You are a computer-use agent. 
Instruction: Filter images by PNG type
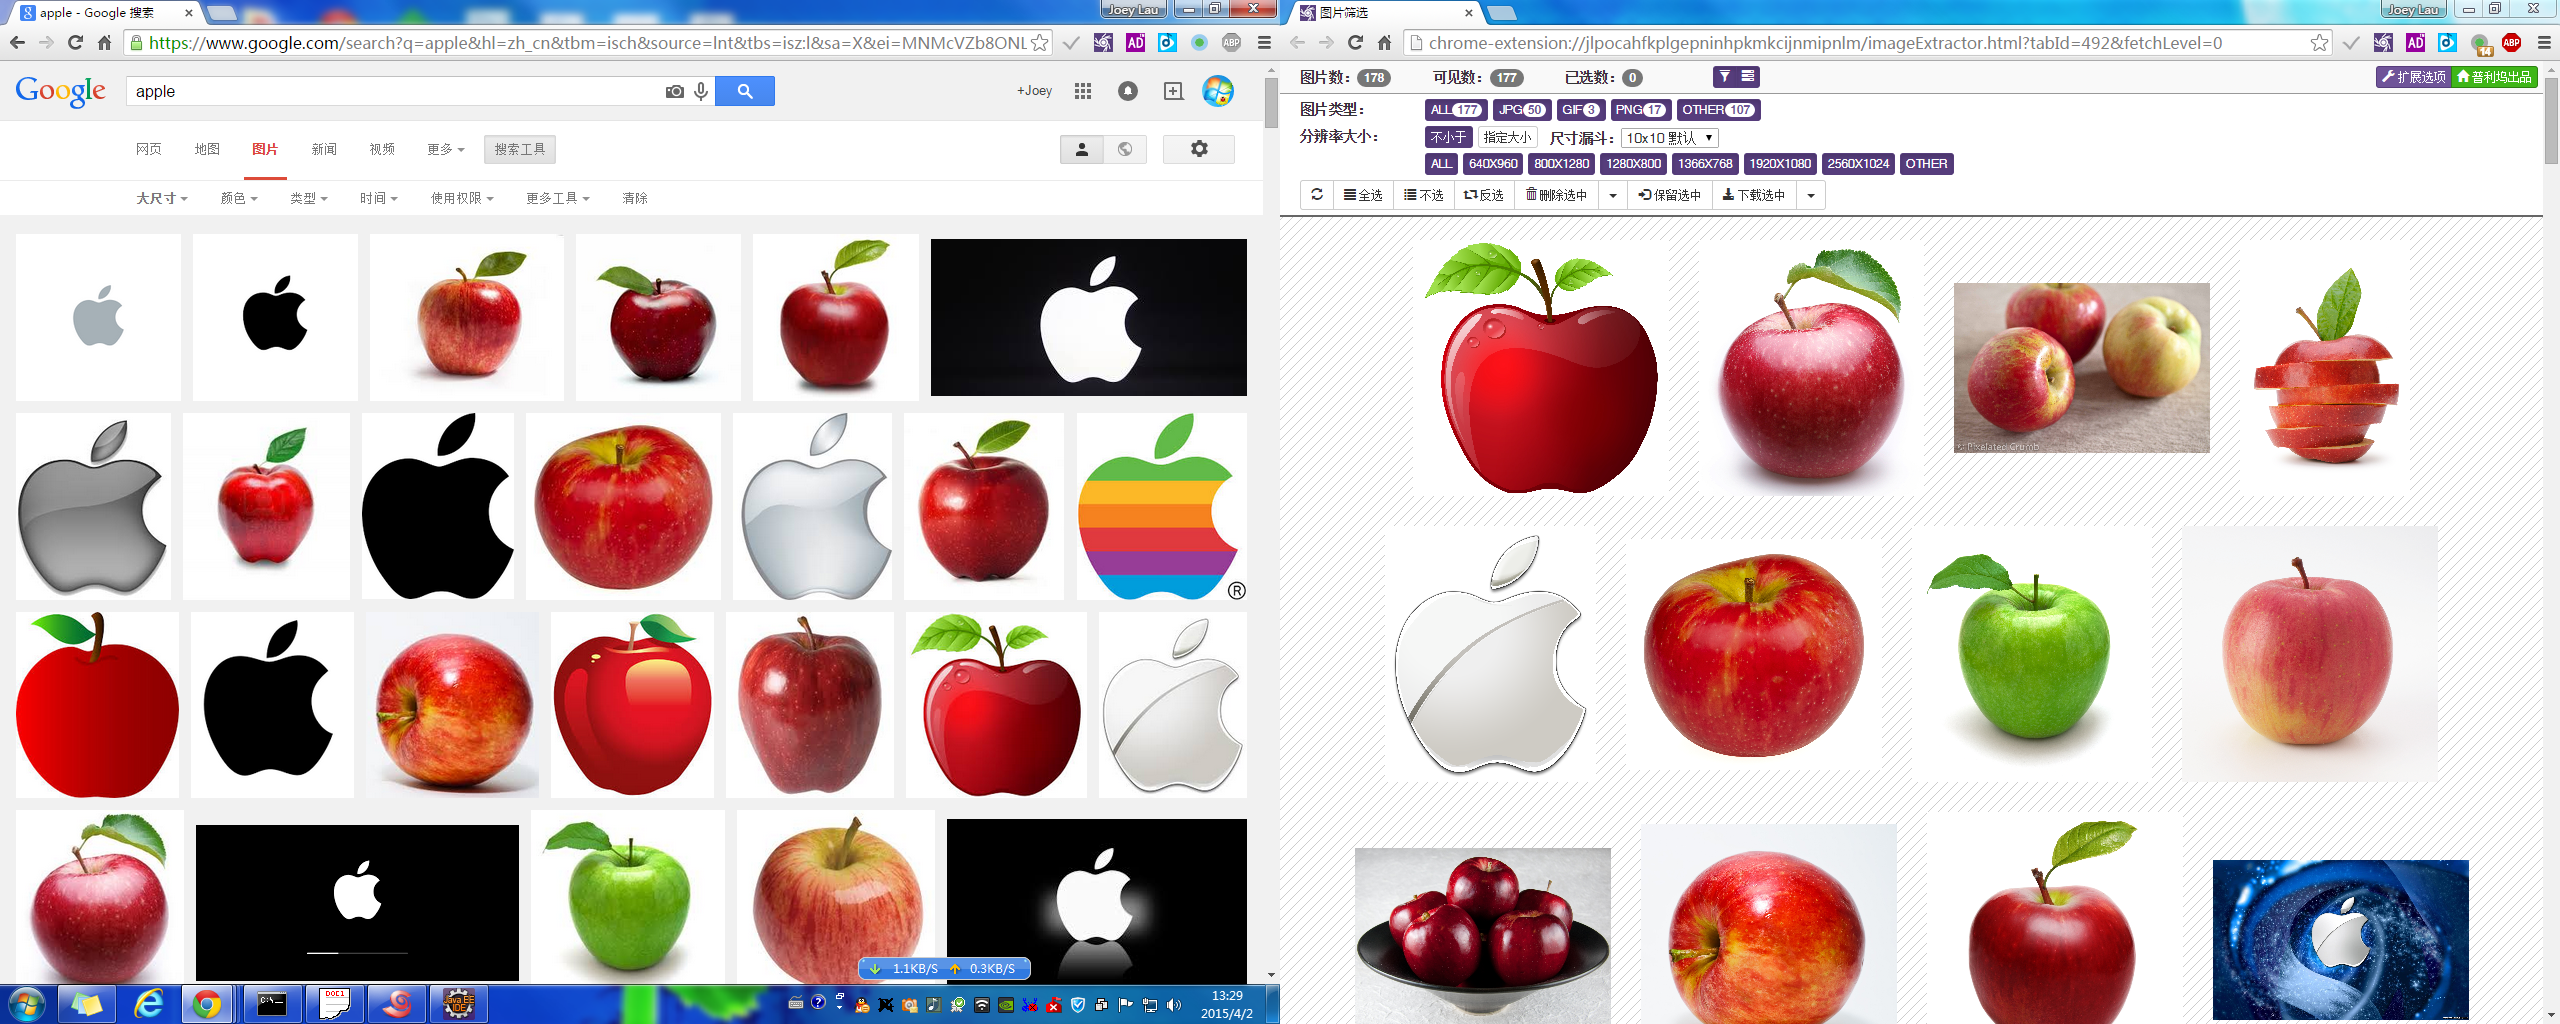(x=1640, y=110)
